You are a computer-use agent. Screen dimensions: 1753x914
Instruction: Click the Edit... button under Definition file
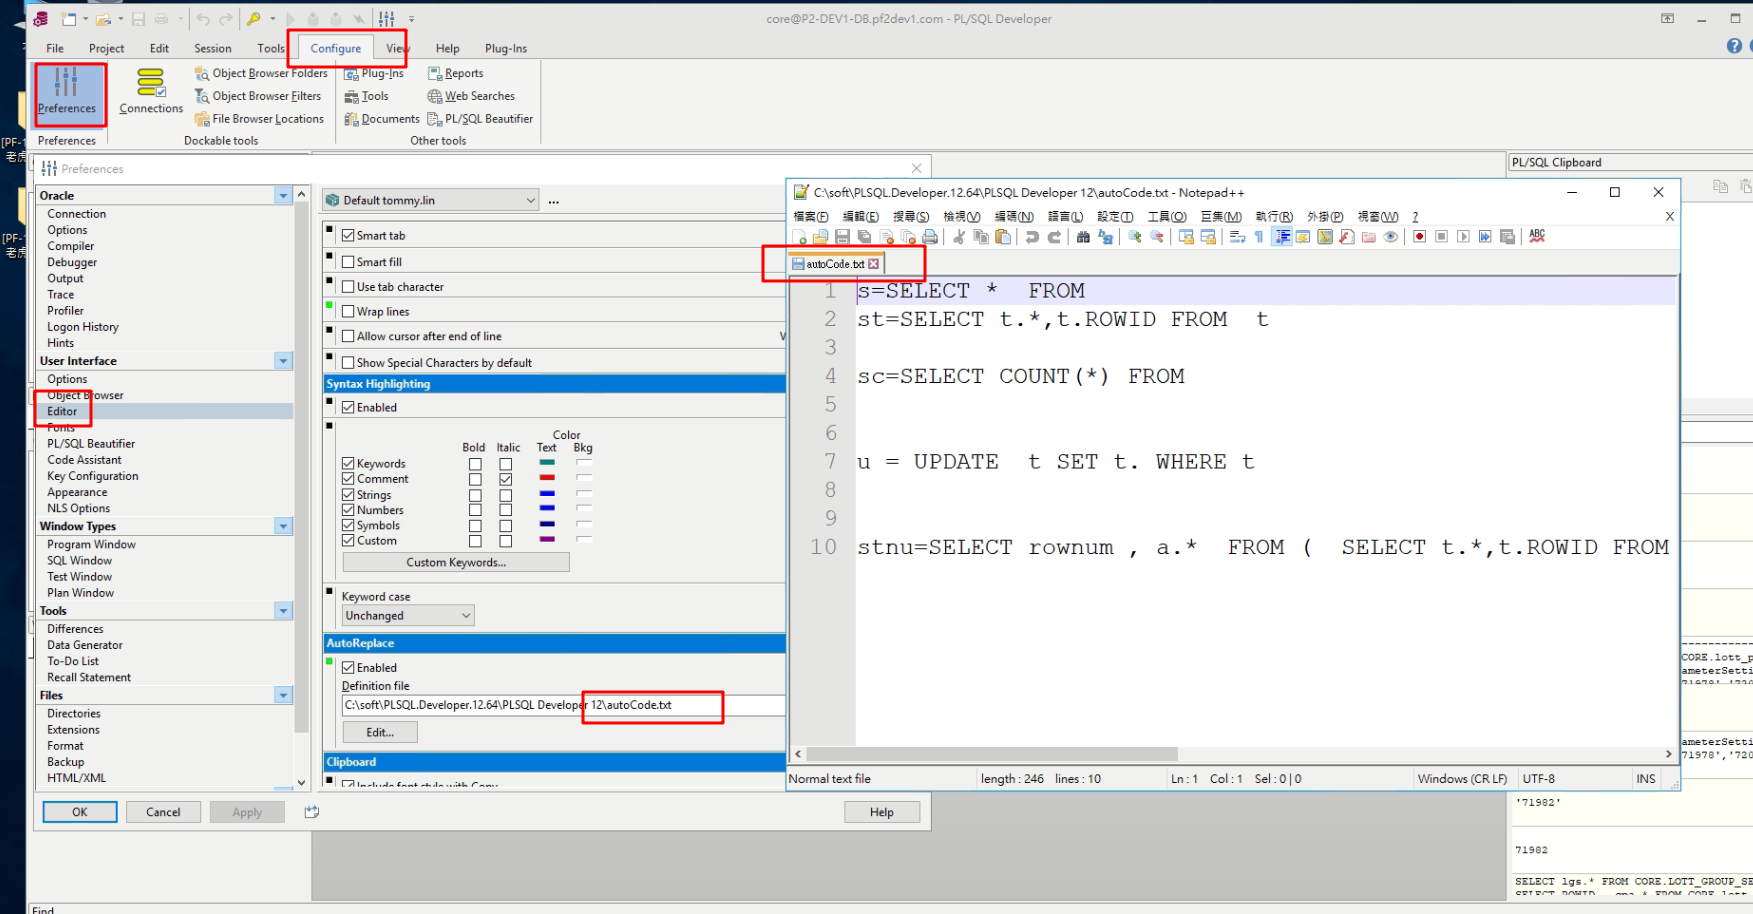point(380,732)
